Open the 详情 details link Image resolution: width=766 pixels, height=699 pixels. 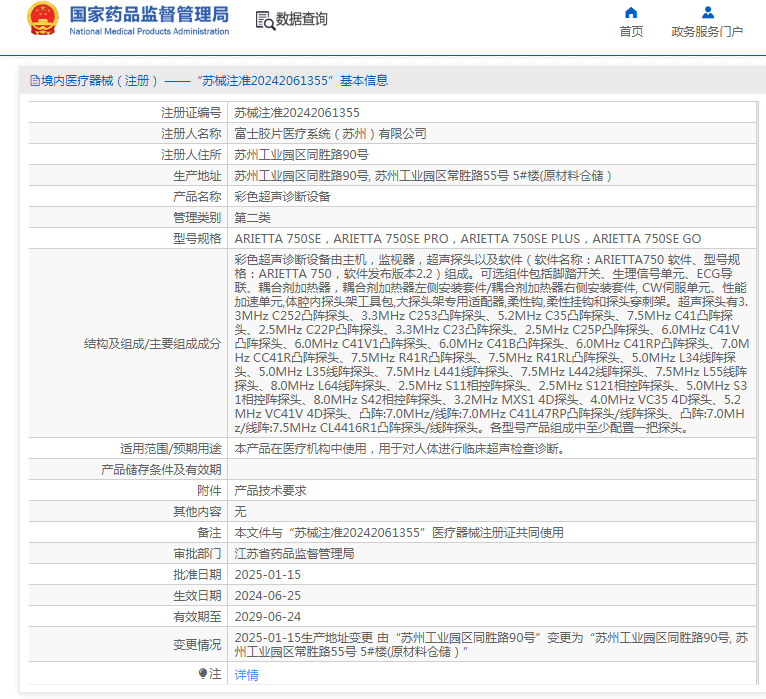246,675
